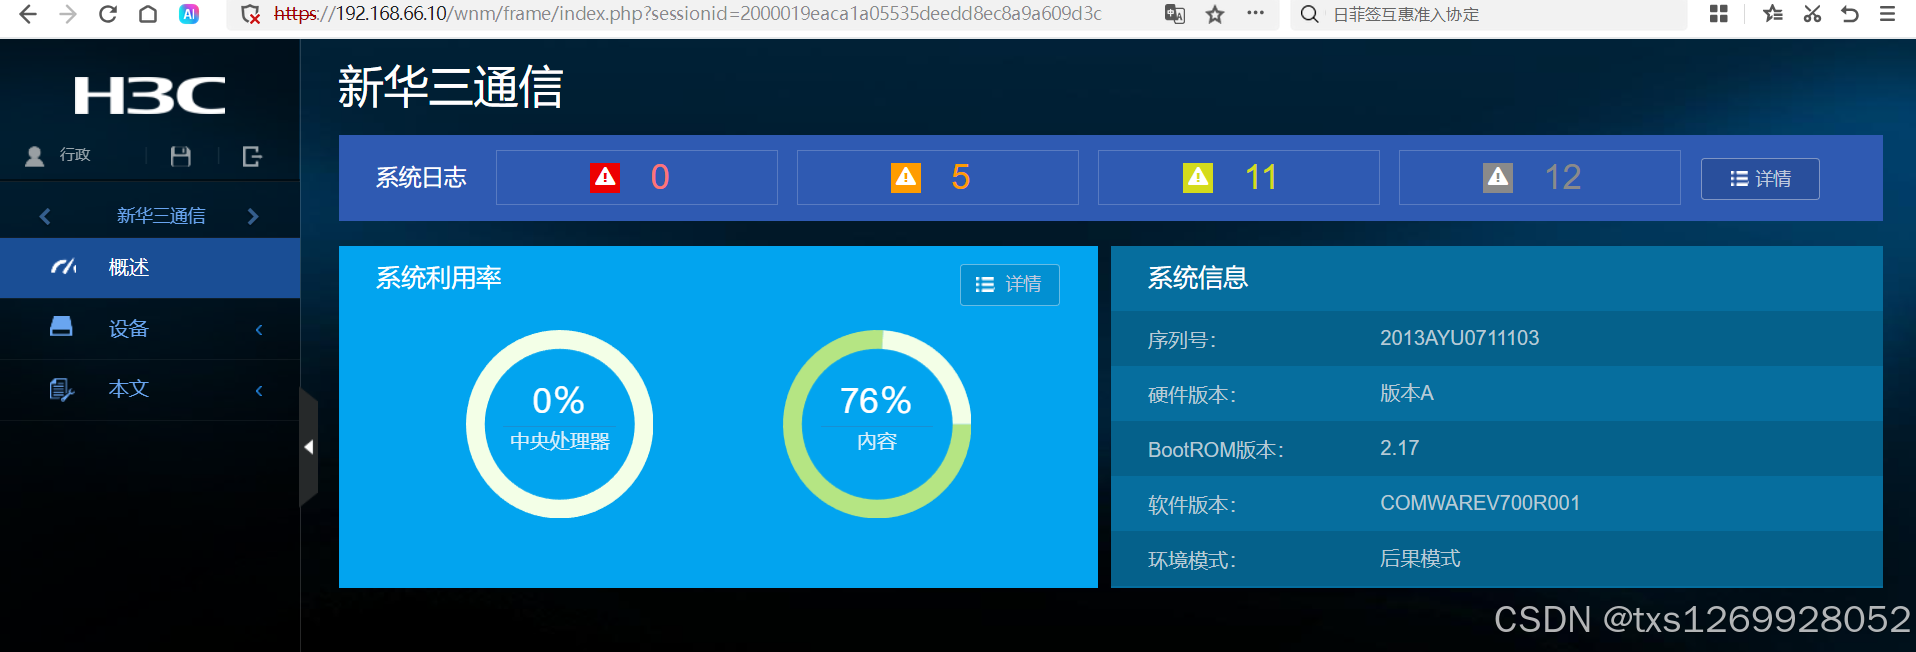
Task: Click the H3C logo
Action: tap(150, 95)
